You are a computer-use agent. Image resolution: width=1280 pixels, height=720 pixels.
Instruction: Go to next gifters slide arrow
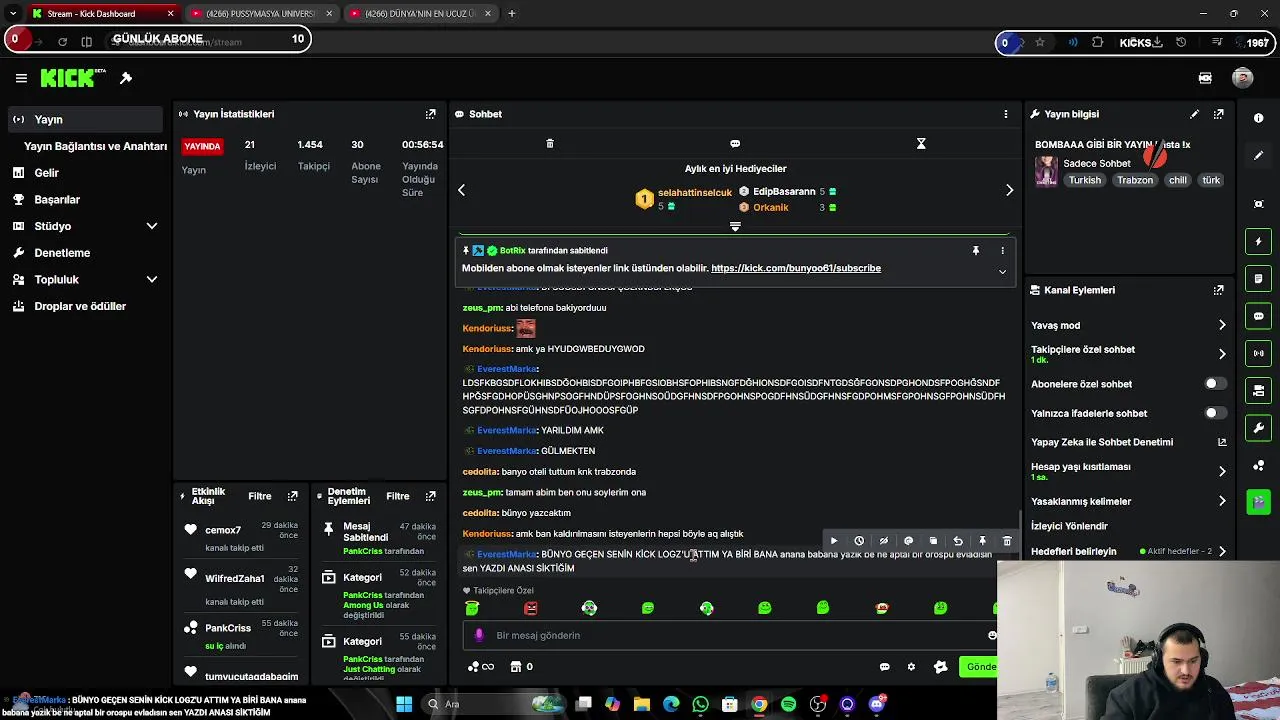point(1009,190)
